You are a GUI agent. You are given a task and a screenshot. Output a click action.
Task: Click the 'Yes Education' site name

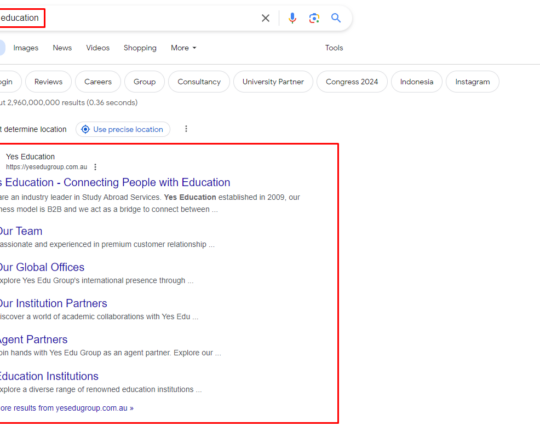point(30,157)
